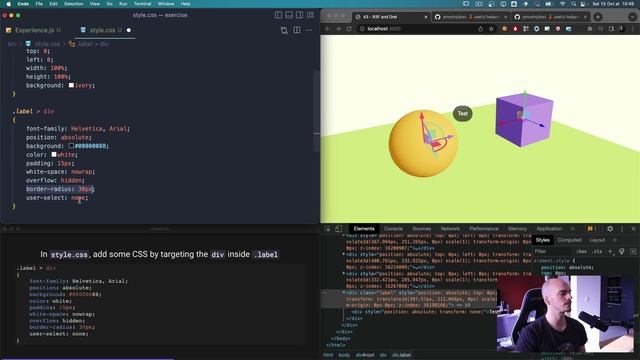Image resolution: width=640 pixels, height=360 pixels.
Task: Close the DevTools panel
Action: pyautogui.click(x=633, y=229)
